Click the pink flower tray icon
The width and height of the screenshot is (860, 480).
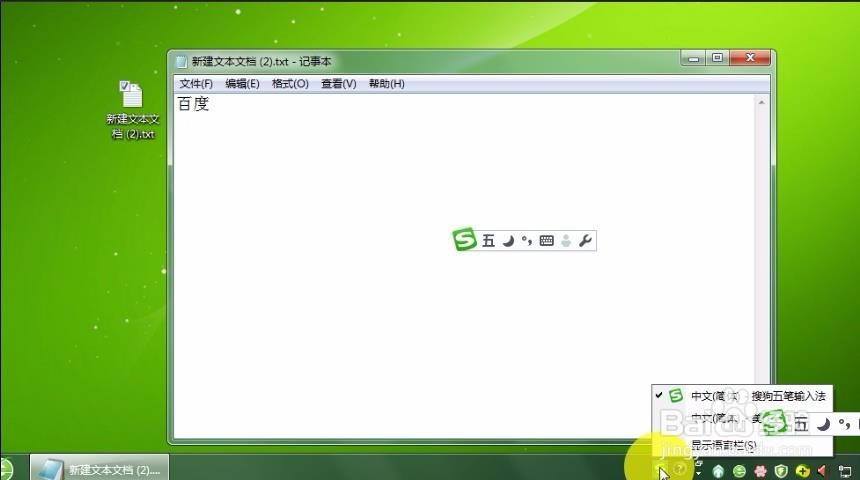coord(760,471)
